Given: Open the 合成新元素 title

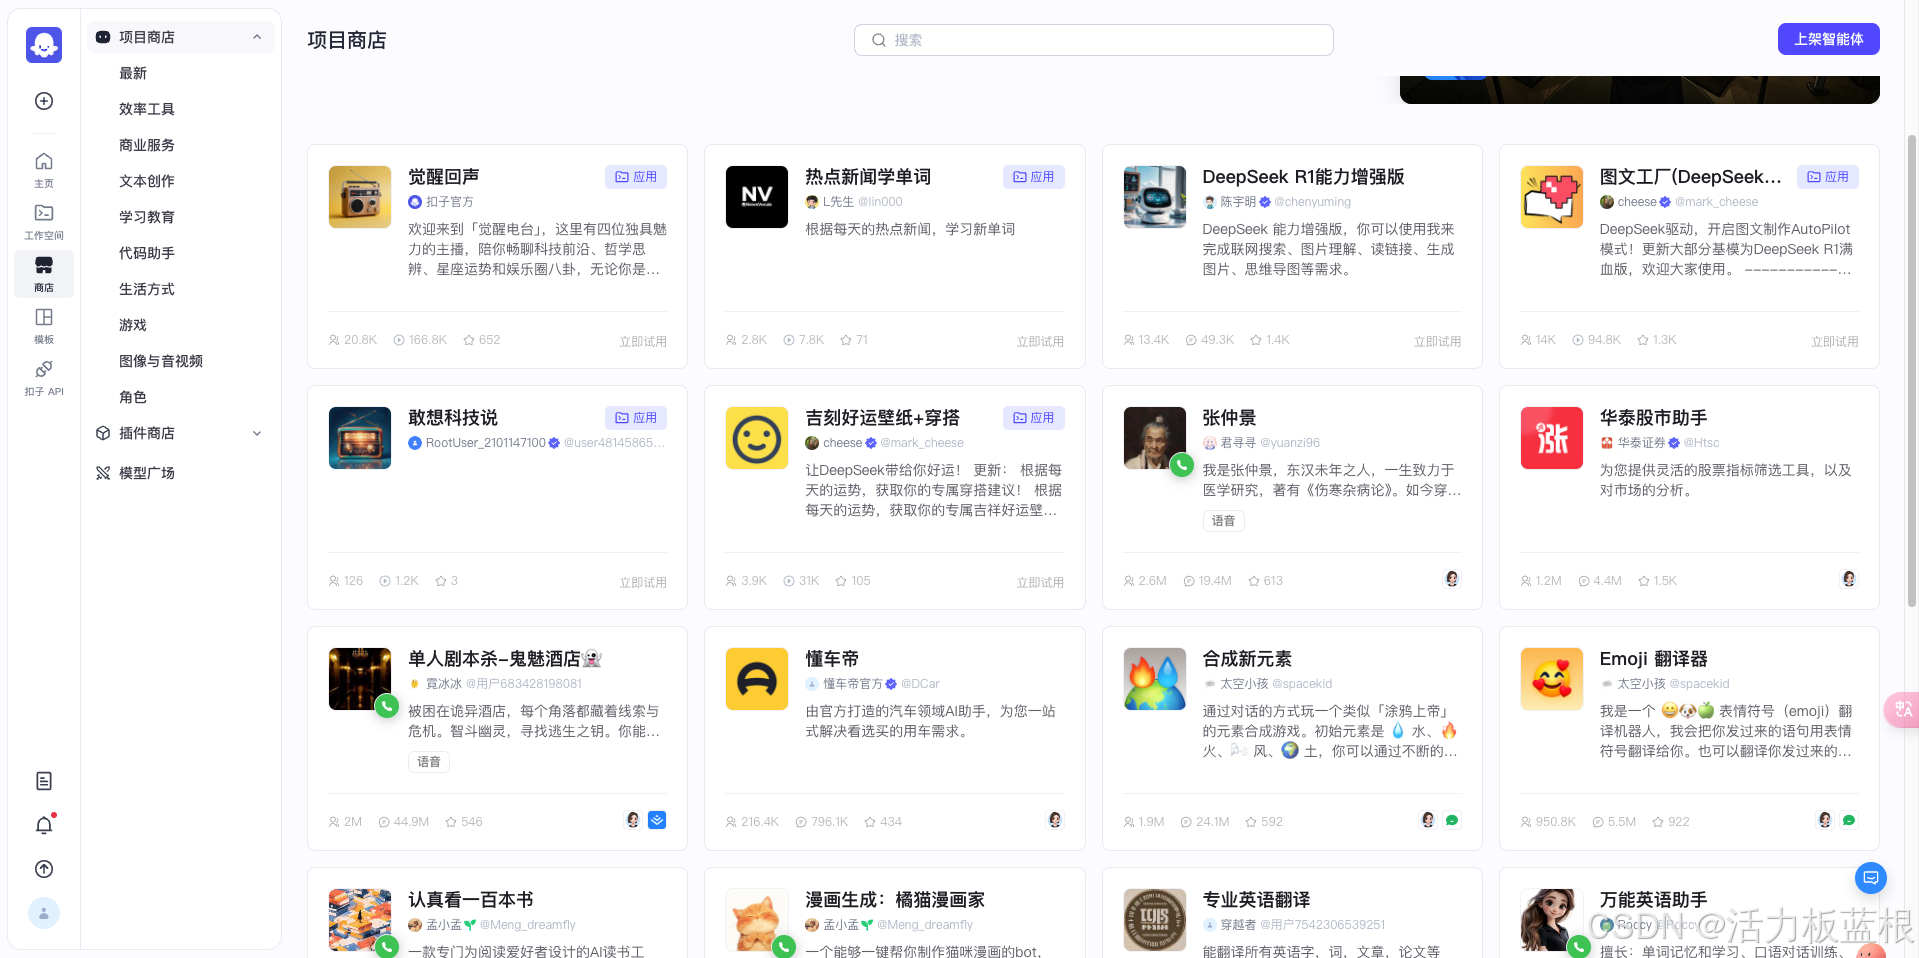Looking at the screenshot, I should click(1247, 659).
